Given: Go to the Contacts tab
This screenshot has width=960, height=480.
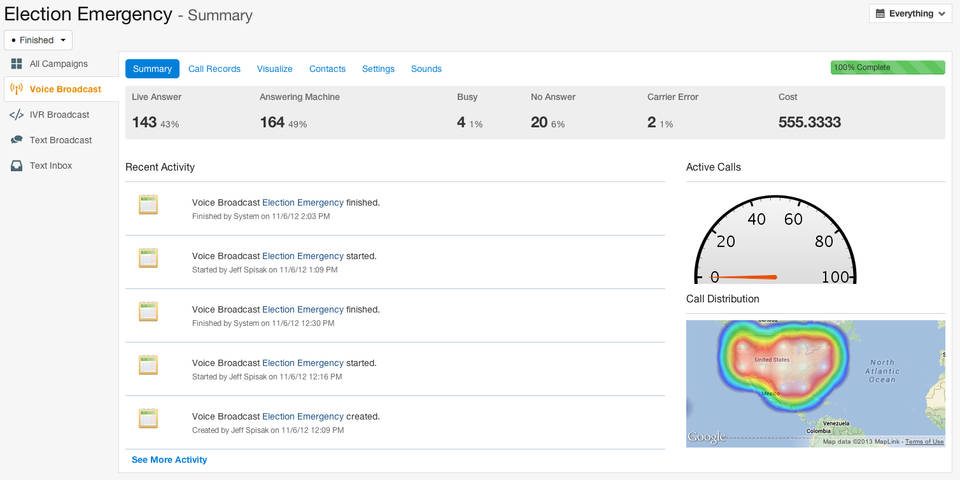Looking at the screenshot, I should click(327, 69).
